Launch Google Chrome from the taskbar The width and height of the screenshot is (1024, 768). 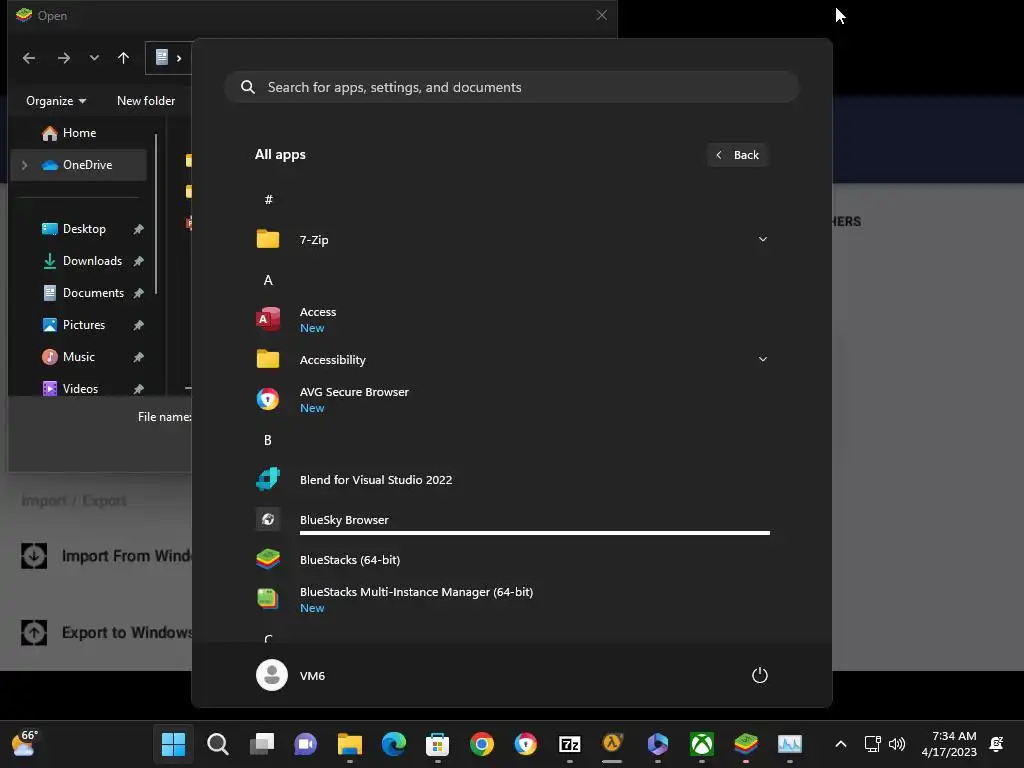[x=482, y=744]
